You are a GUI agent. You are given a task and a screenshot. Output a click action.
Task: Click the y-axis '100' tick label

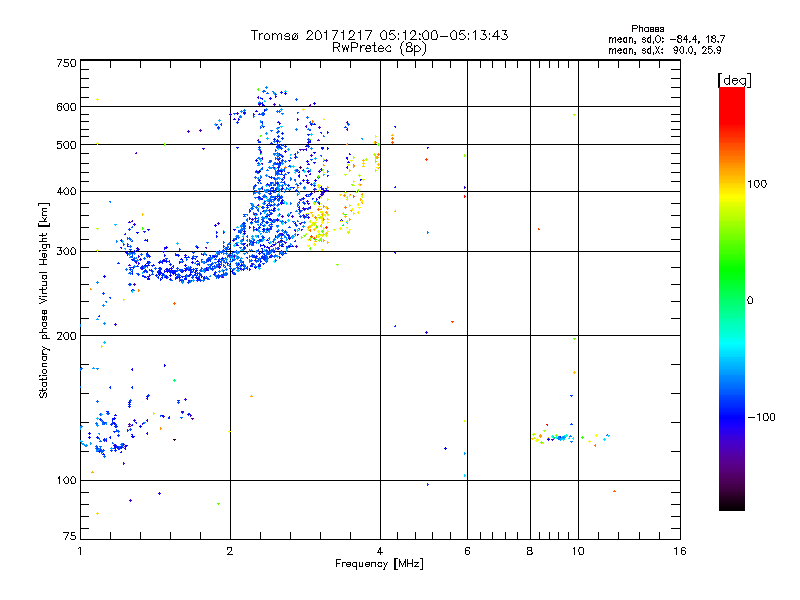tap(66, 481)
